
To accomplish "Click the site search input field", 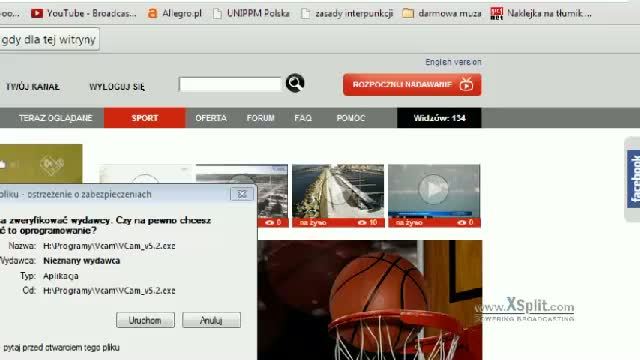I will point(230,84).
